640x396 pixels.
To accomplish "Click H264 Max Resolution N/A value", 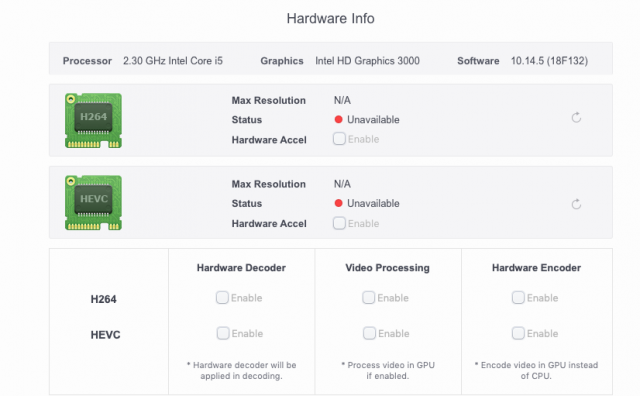I will [x=342, y=100].
